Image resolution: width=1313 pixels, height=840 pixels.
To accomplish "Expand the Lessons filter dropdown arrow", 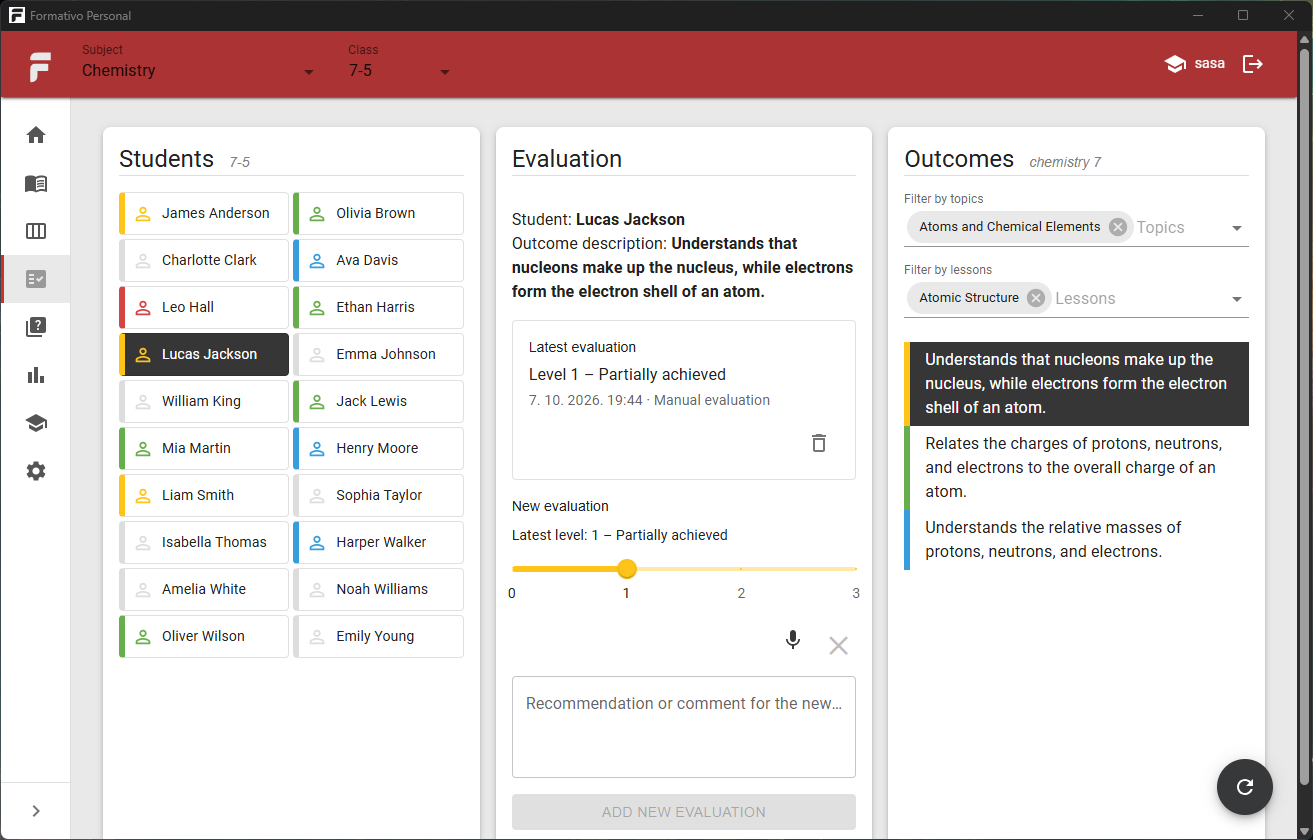I will point(1237,299).
